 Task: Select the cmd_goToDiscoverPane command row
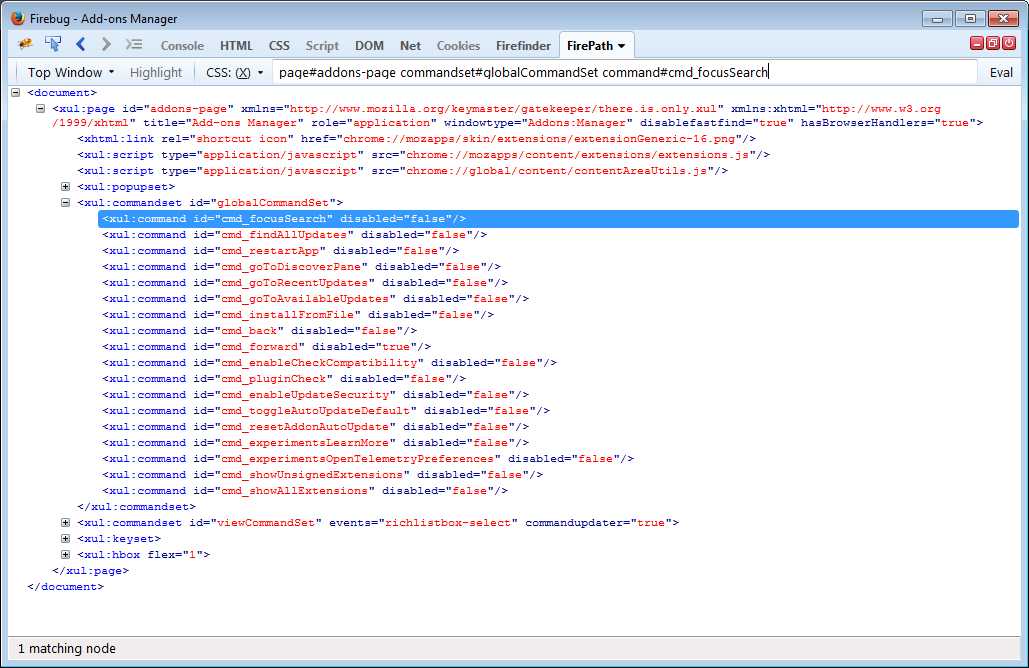(302, 266)
